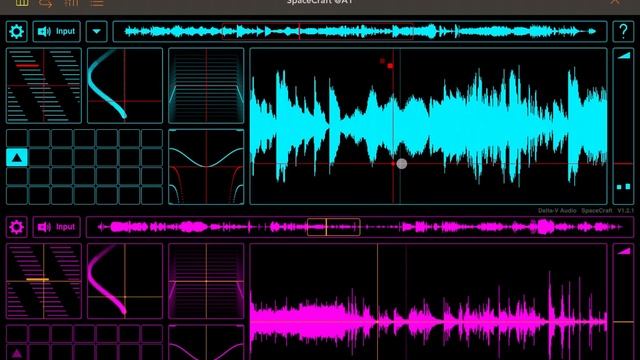Toggle the last pad in cyan grid's top row
Screen dimensions: 640x360
point(152,138)
